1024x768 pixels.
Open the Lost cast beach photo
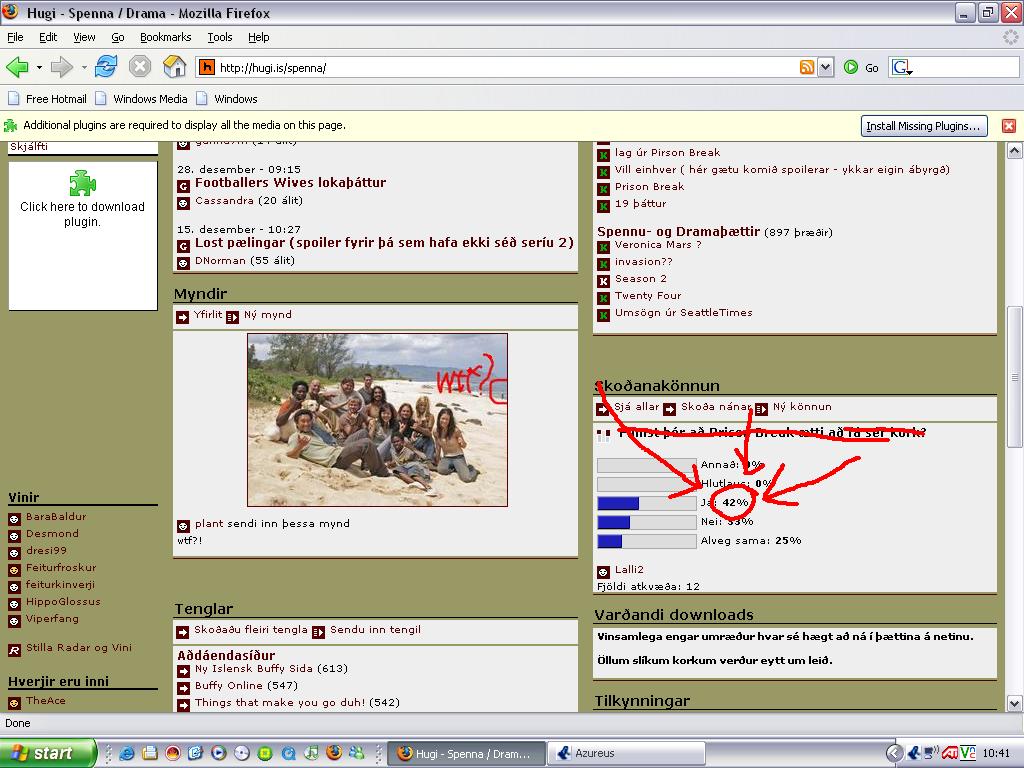click(377, 420)
